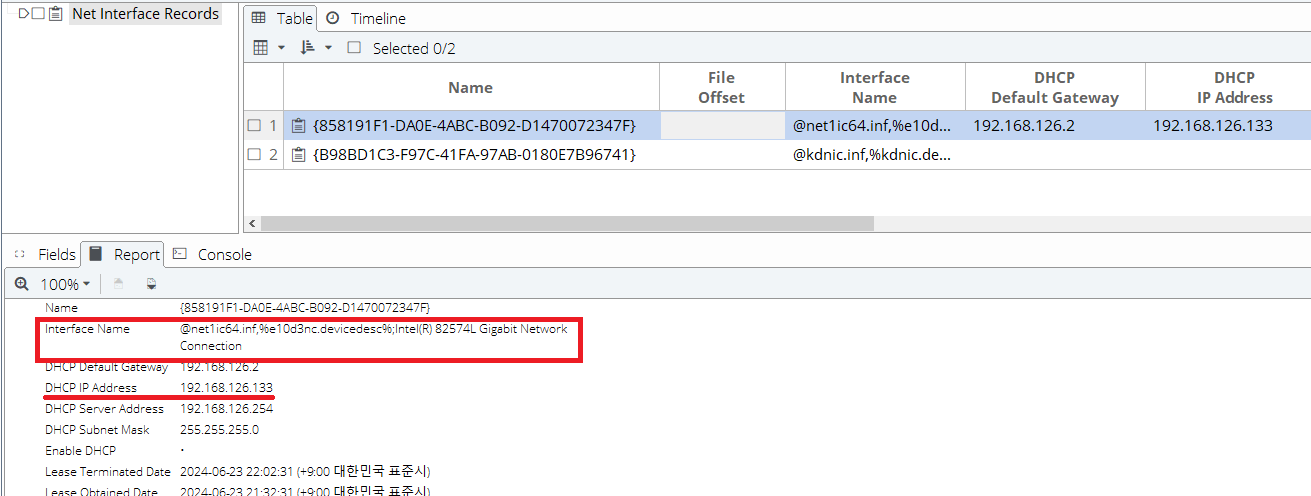Click the clipboard icon of row 1

point(298,126)
